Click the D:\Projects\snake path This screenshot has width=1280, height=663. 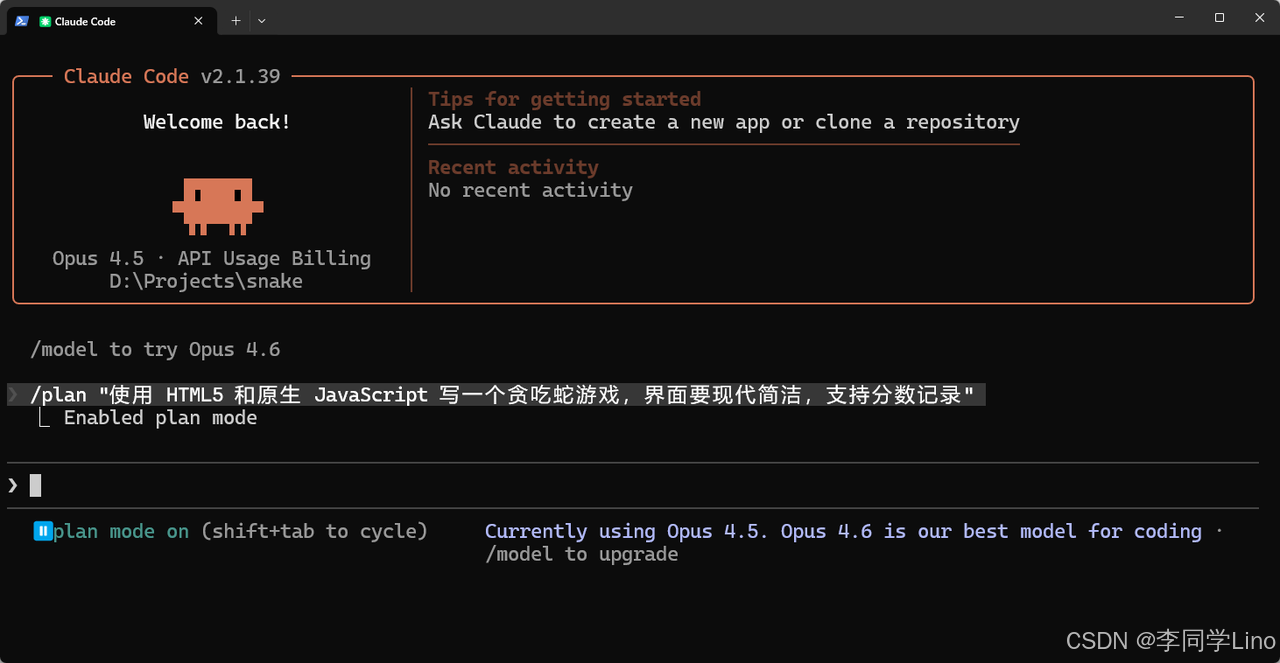[x=206, y=281]
